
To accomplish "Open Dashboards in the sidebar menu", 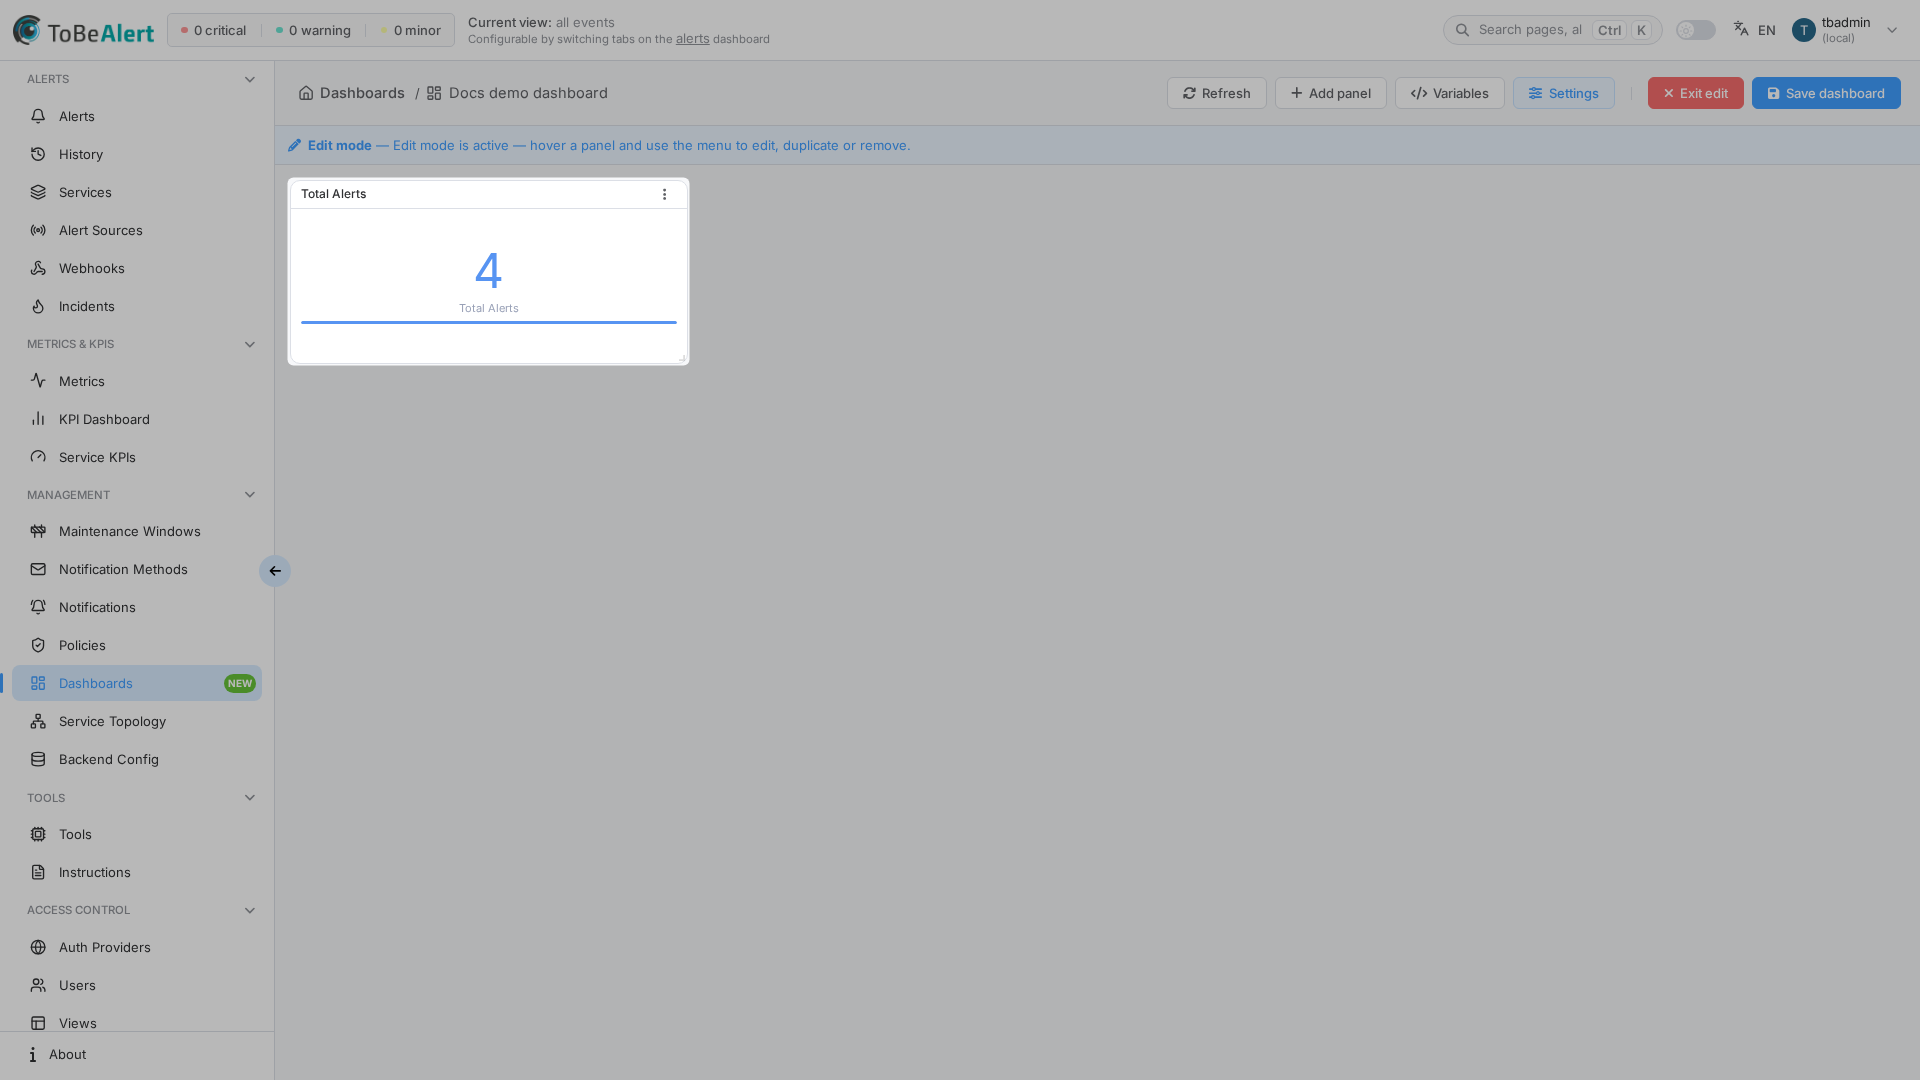I will pyautogui.click(x=137, y=683).
